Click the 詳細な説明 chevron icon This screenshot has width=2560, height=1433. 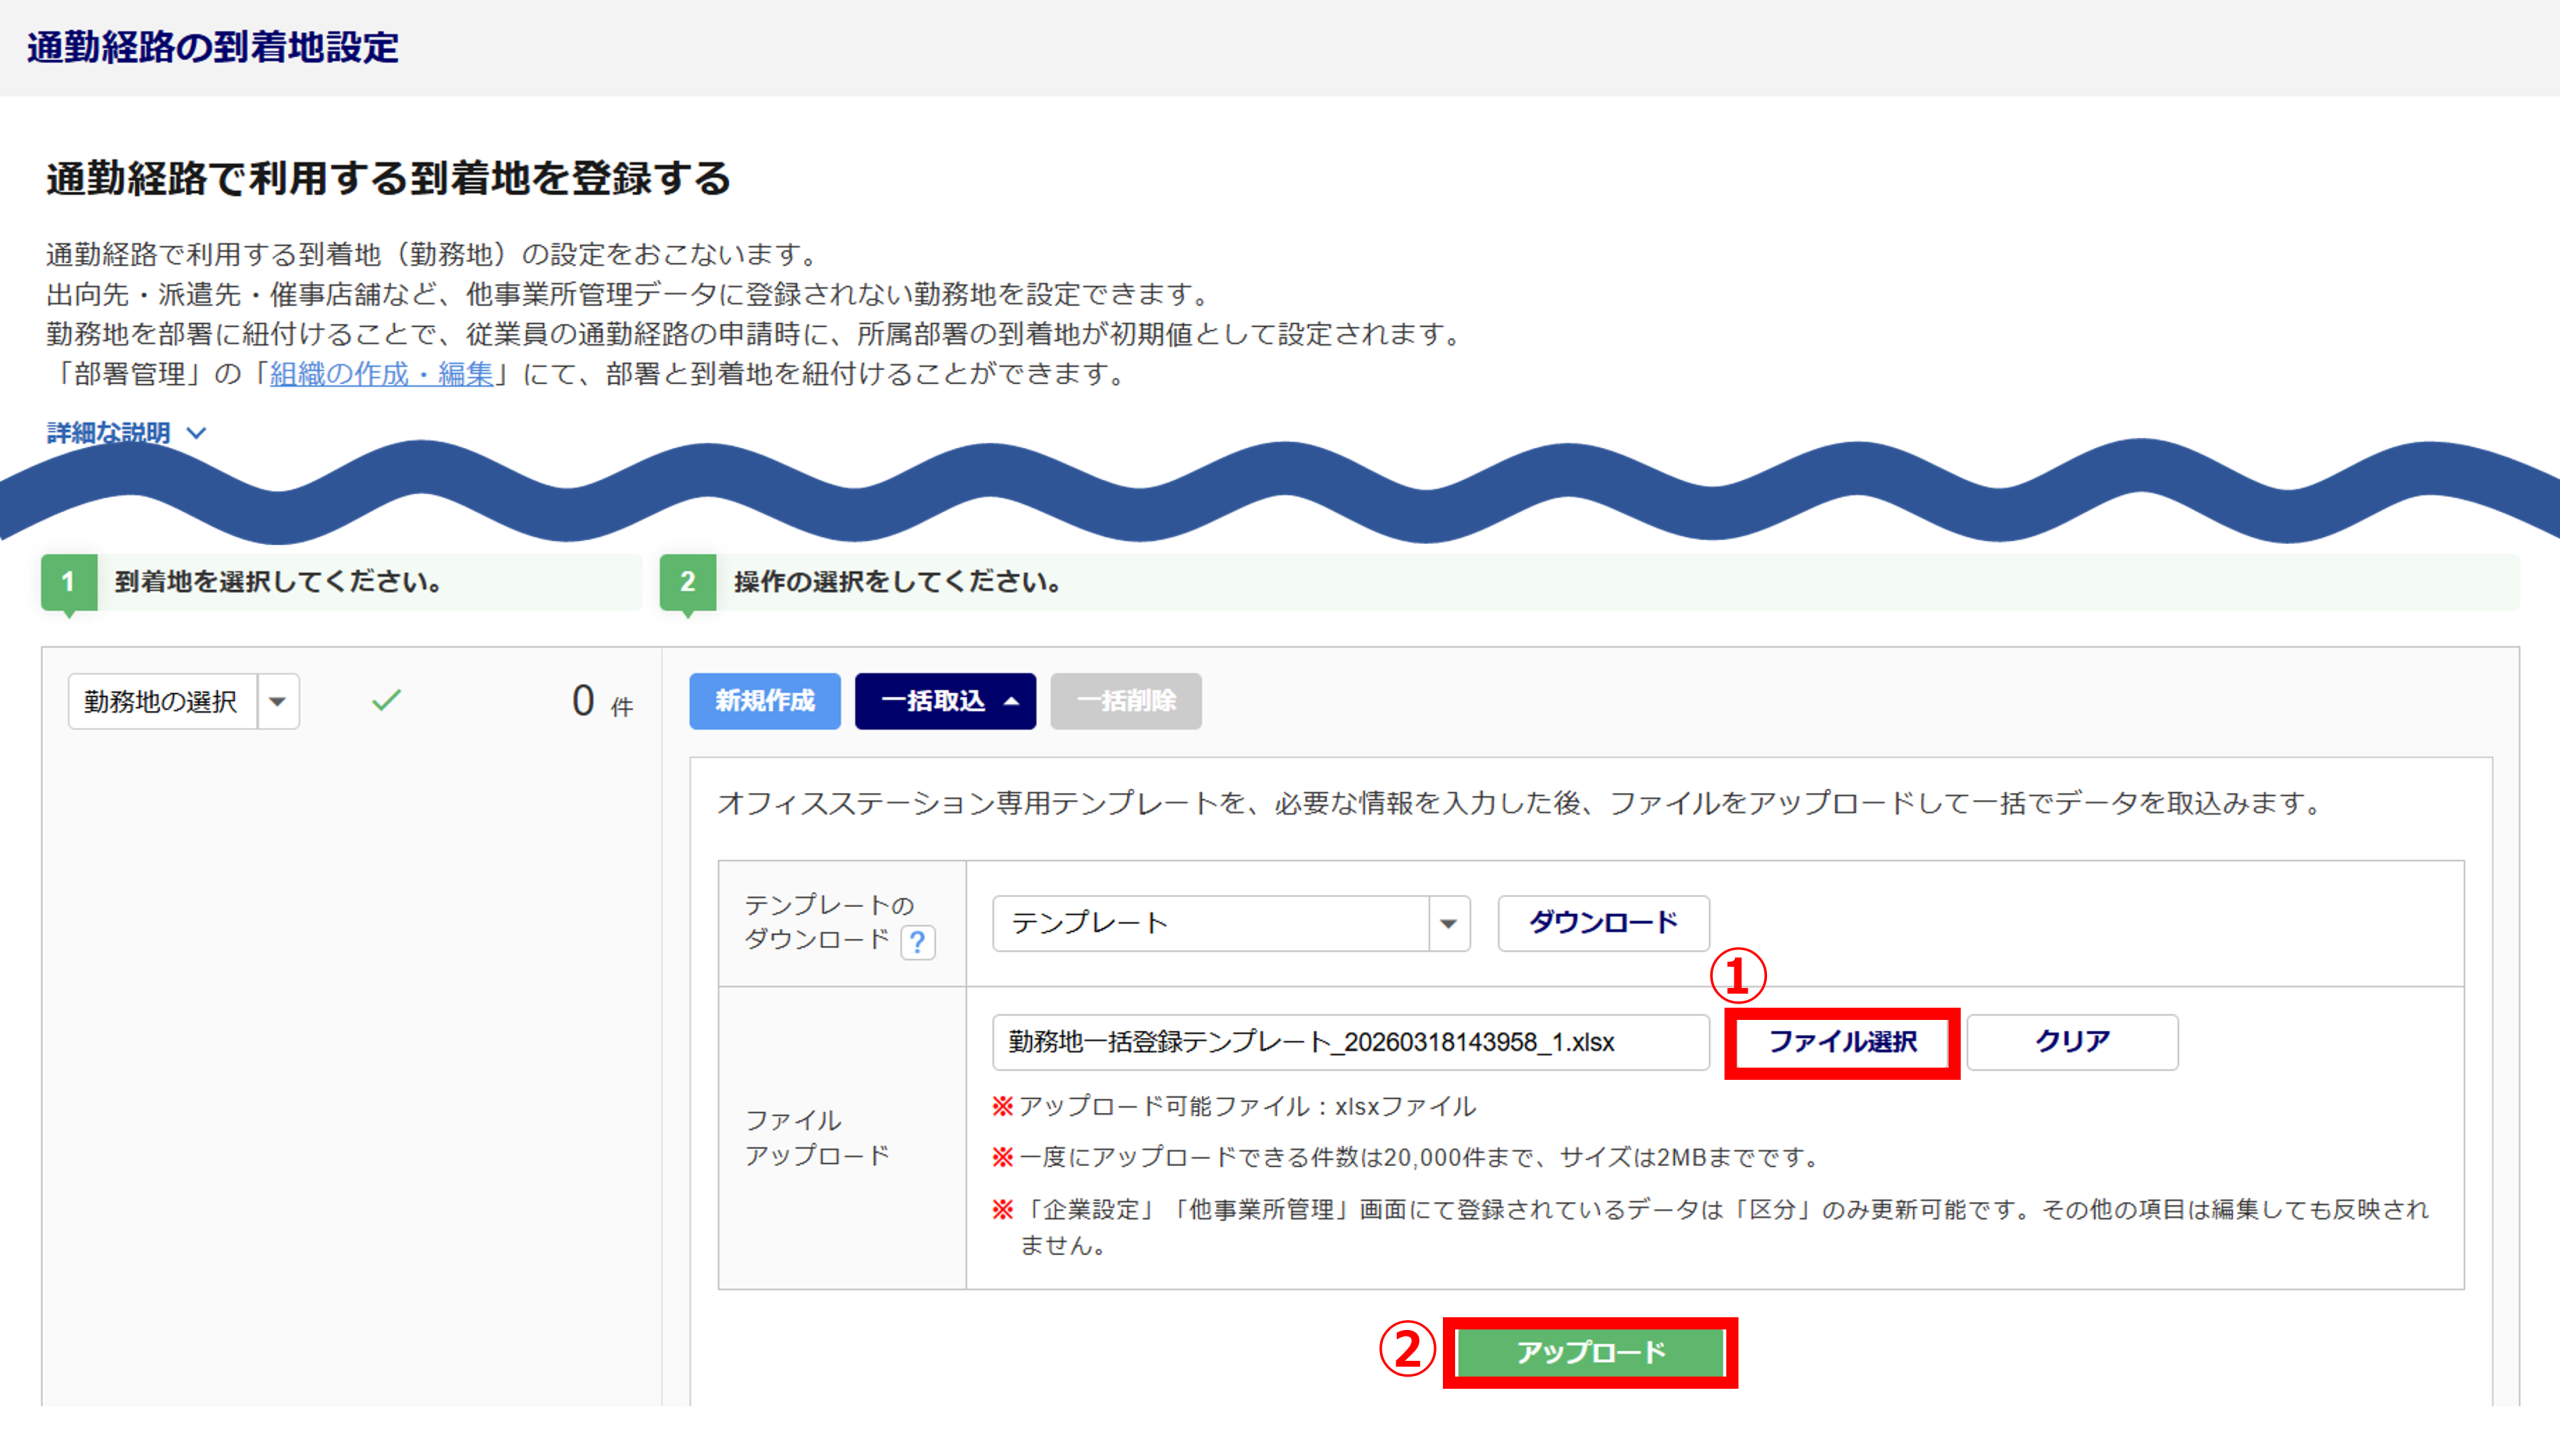point(197,433)
